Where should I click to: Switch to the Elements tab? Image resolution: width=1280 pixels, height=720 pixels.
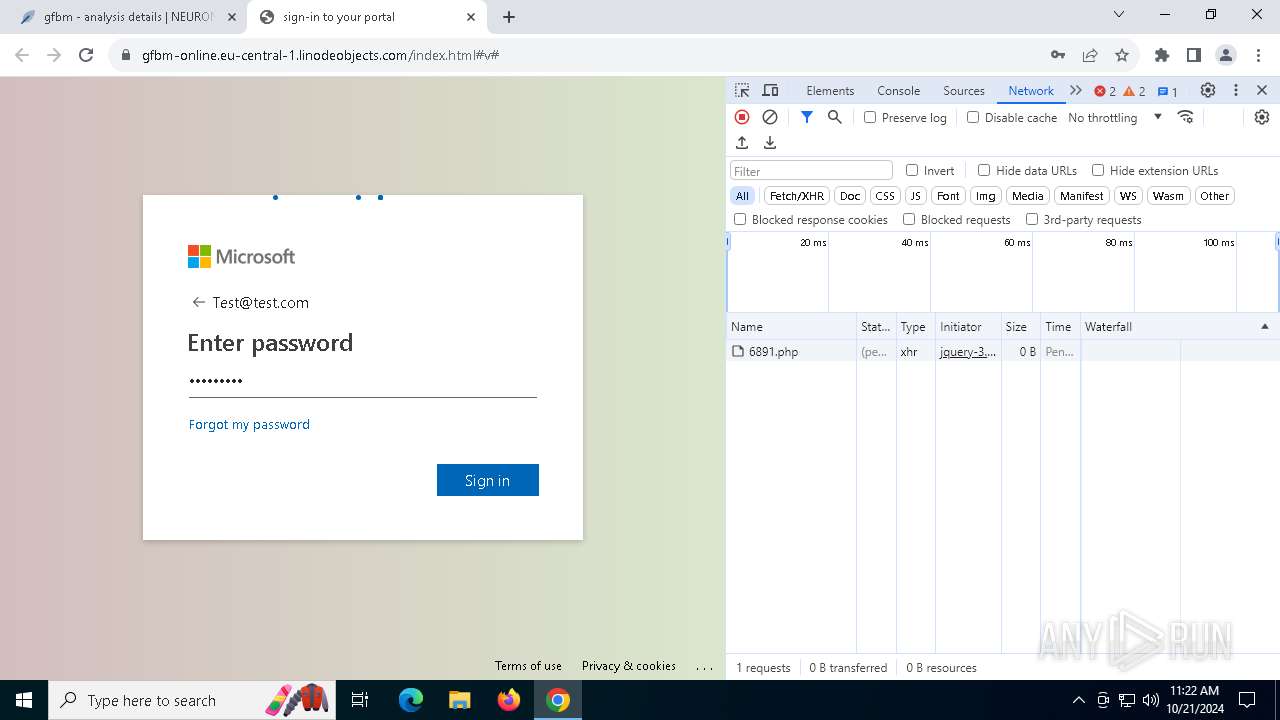click(830, 90)
